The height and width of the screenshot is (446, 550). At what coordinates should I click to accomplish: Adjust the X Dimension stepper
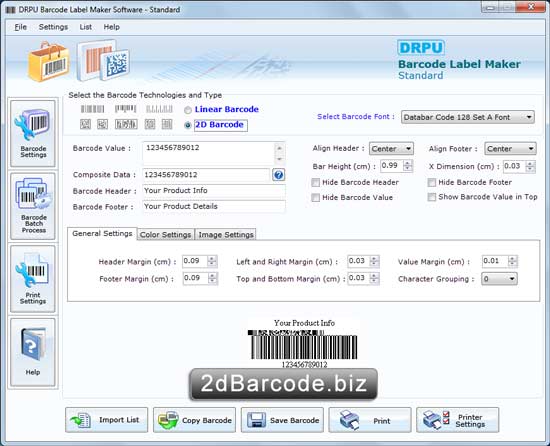click(530, 166)
